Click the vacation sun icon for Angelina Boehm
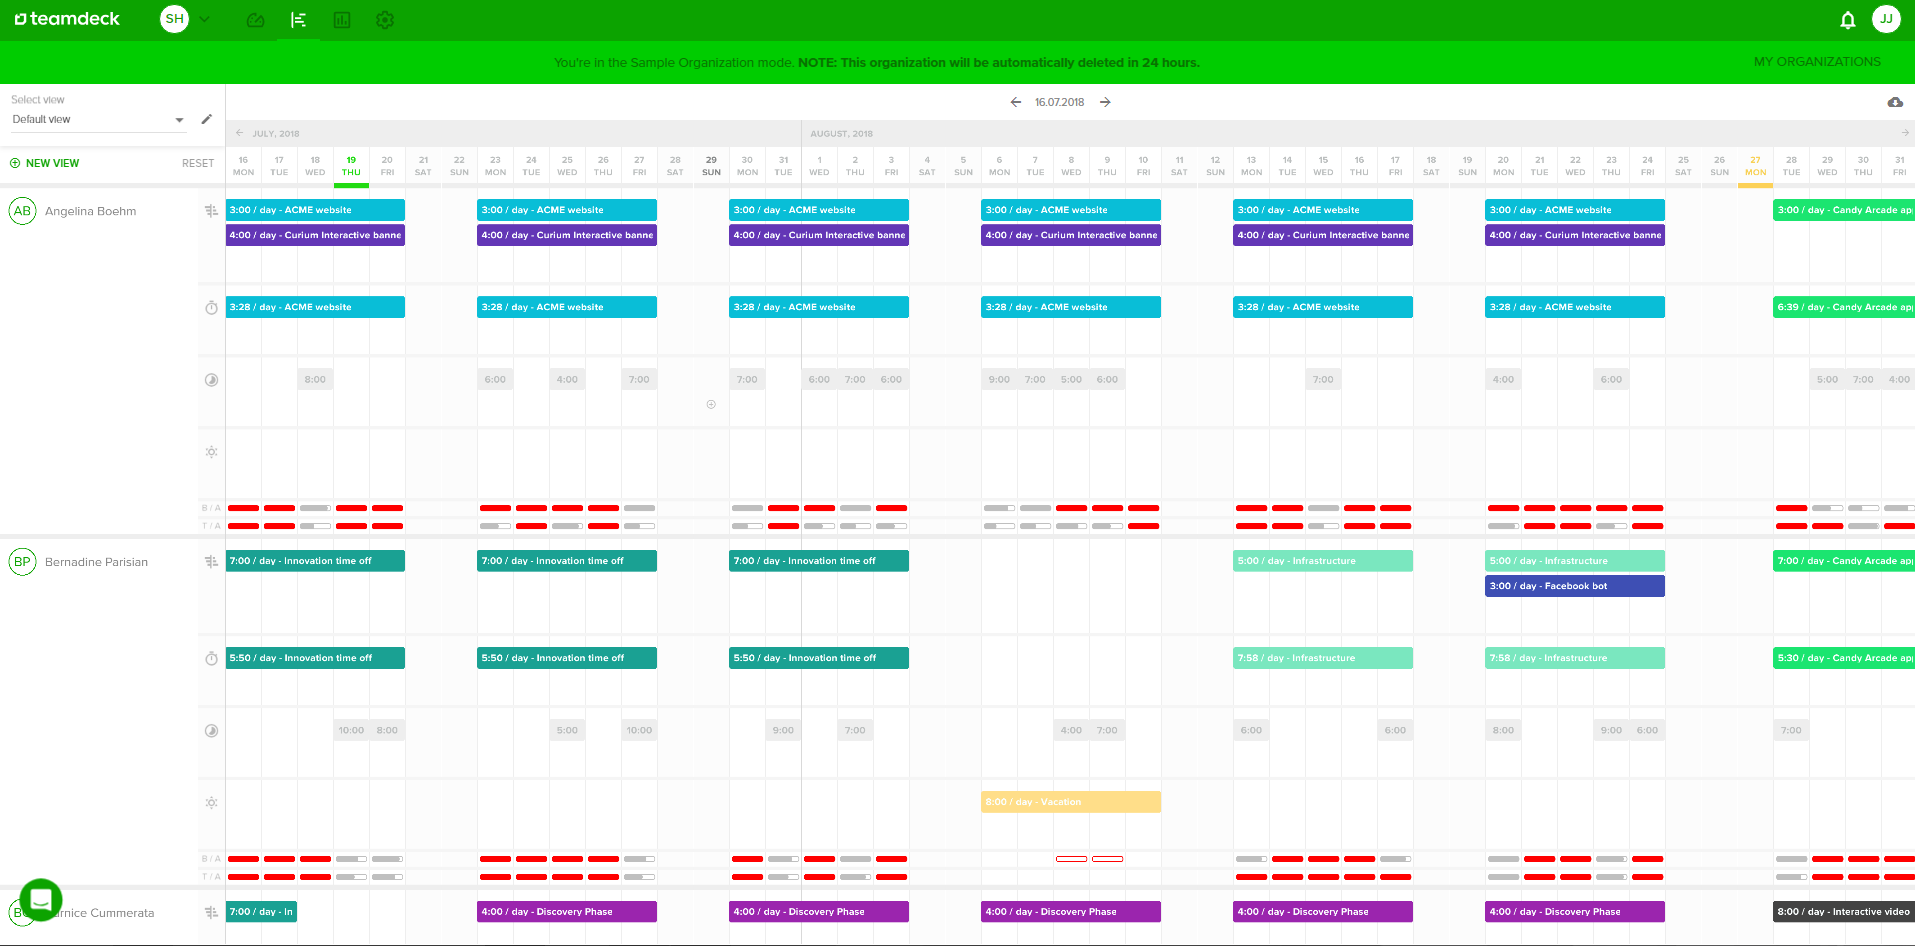 click(x=211, y=452)
